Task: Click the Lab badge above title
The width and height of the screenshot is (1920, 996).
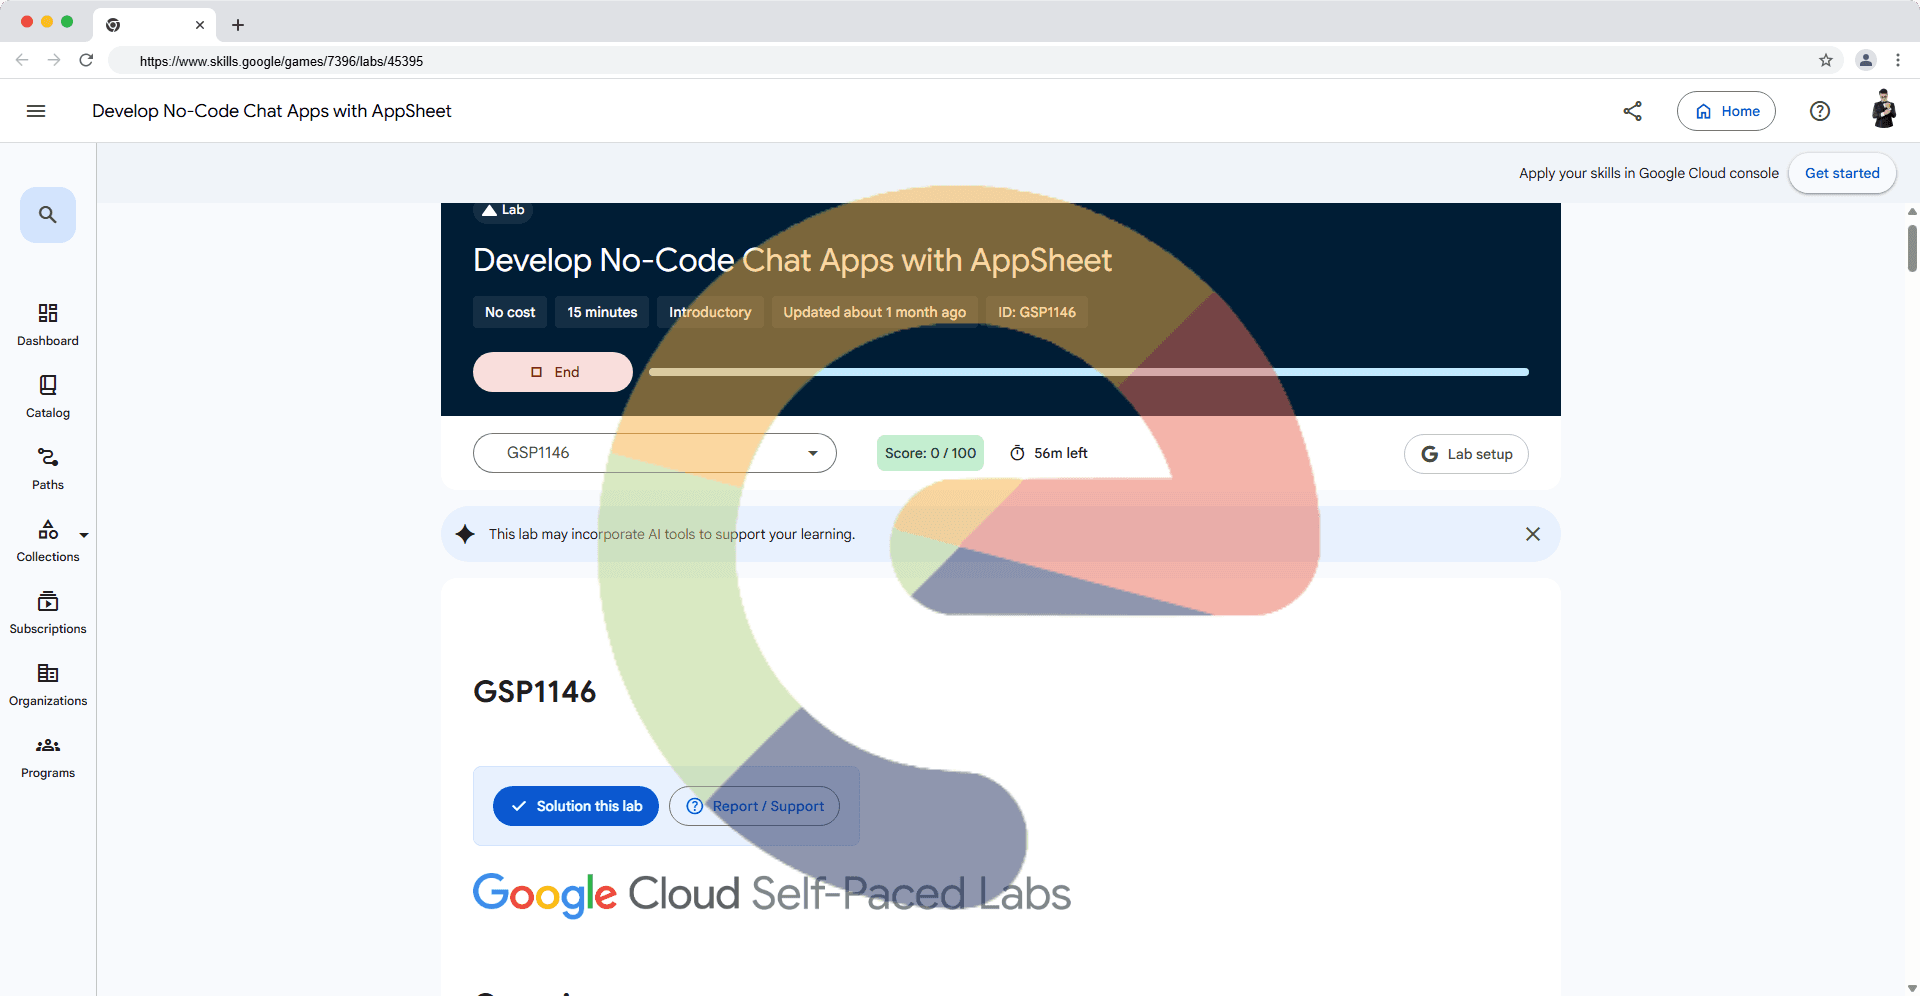Action: click(x=503, y=210)
